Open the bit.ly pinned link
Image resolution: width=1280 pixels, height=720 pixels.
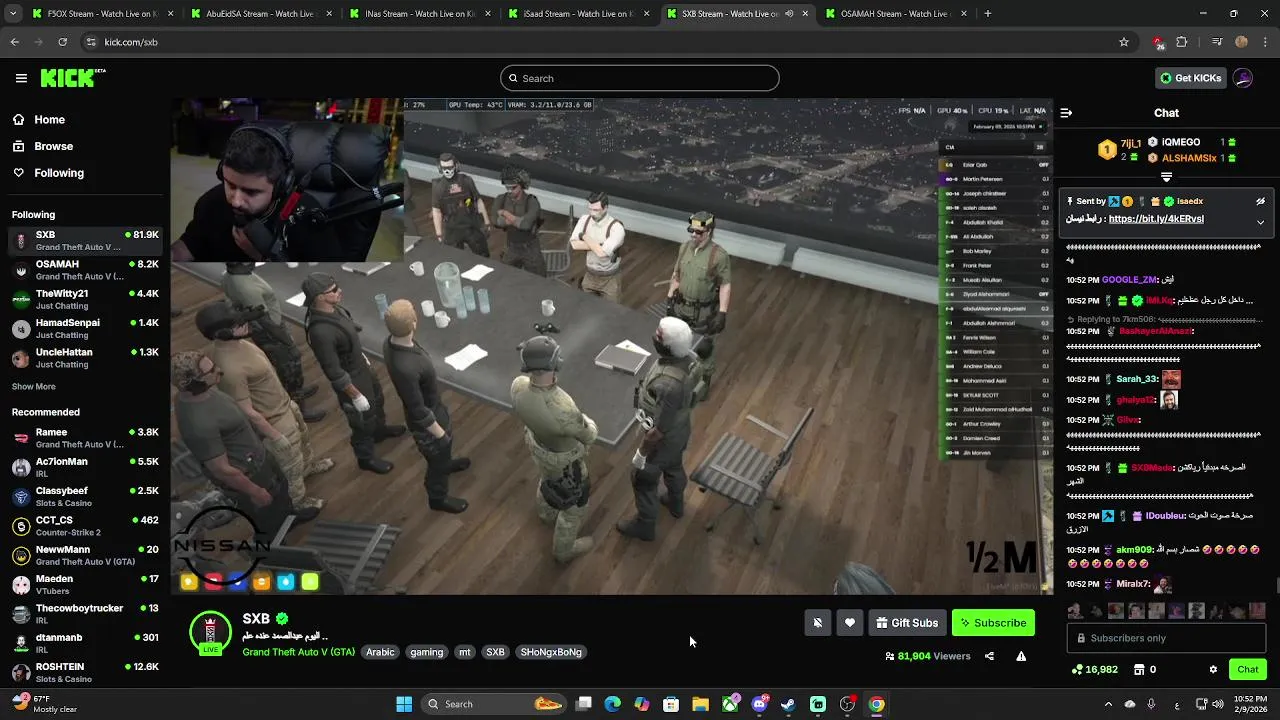pos(1156,219)
